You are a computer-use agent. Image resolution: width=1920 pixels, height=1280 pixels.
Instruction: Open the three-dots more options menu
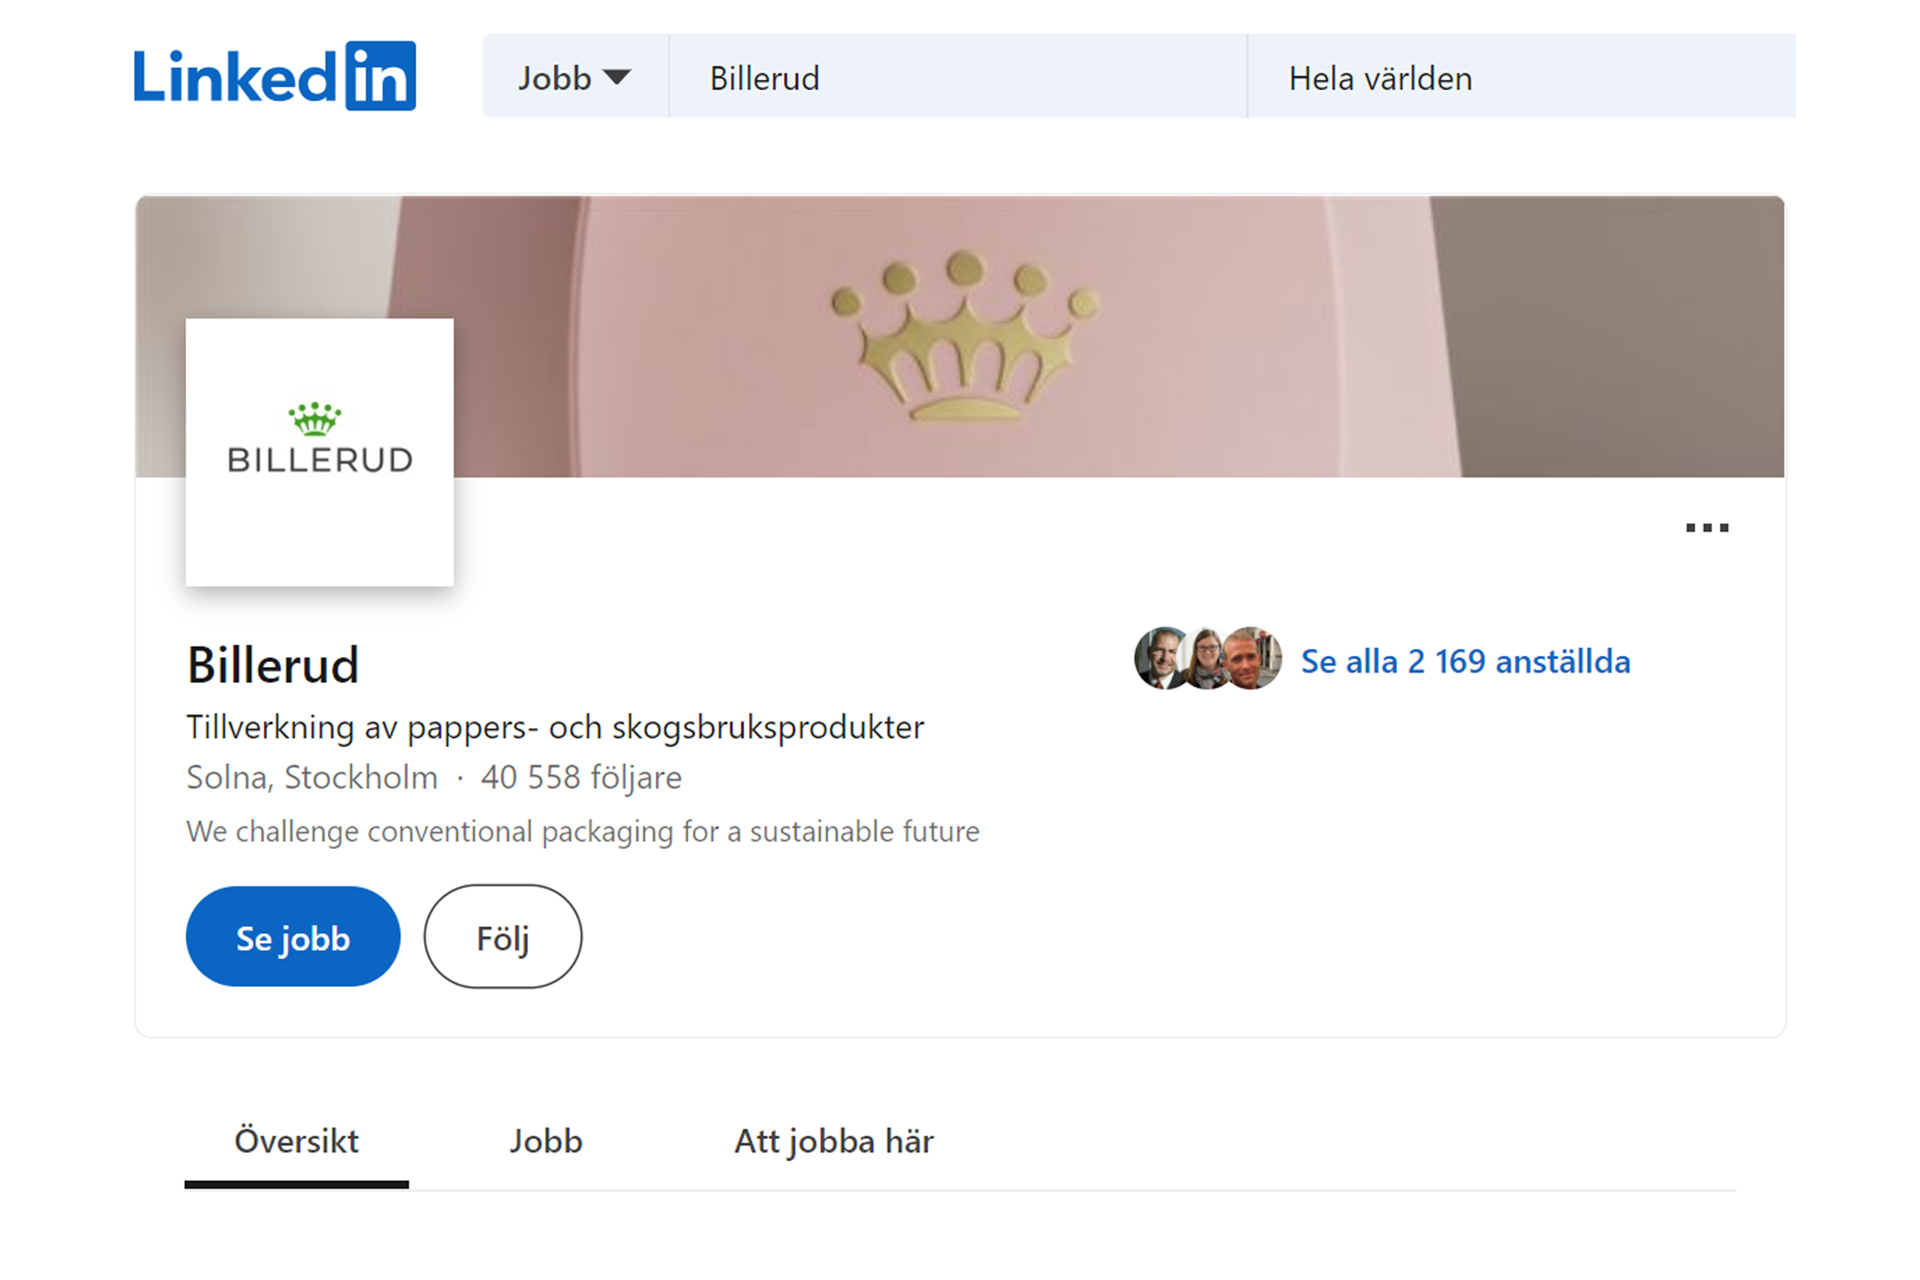click(x=1706, y=528)
